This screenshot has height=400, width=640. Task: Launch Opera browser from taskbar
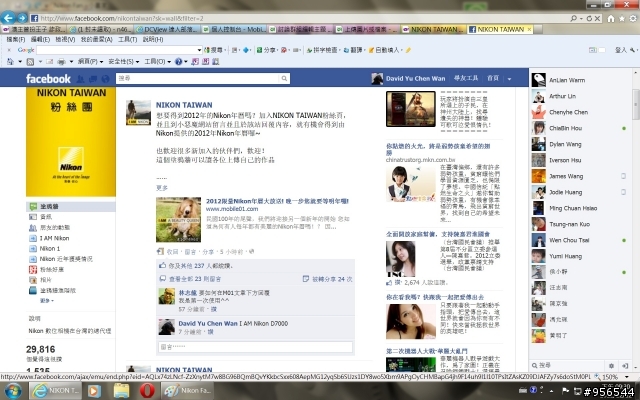click(147, 391)
